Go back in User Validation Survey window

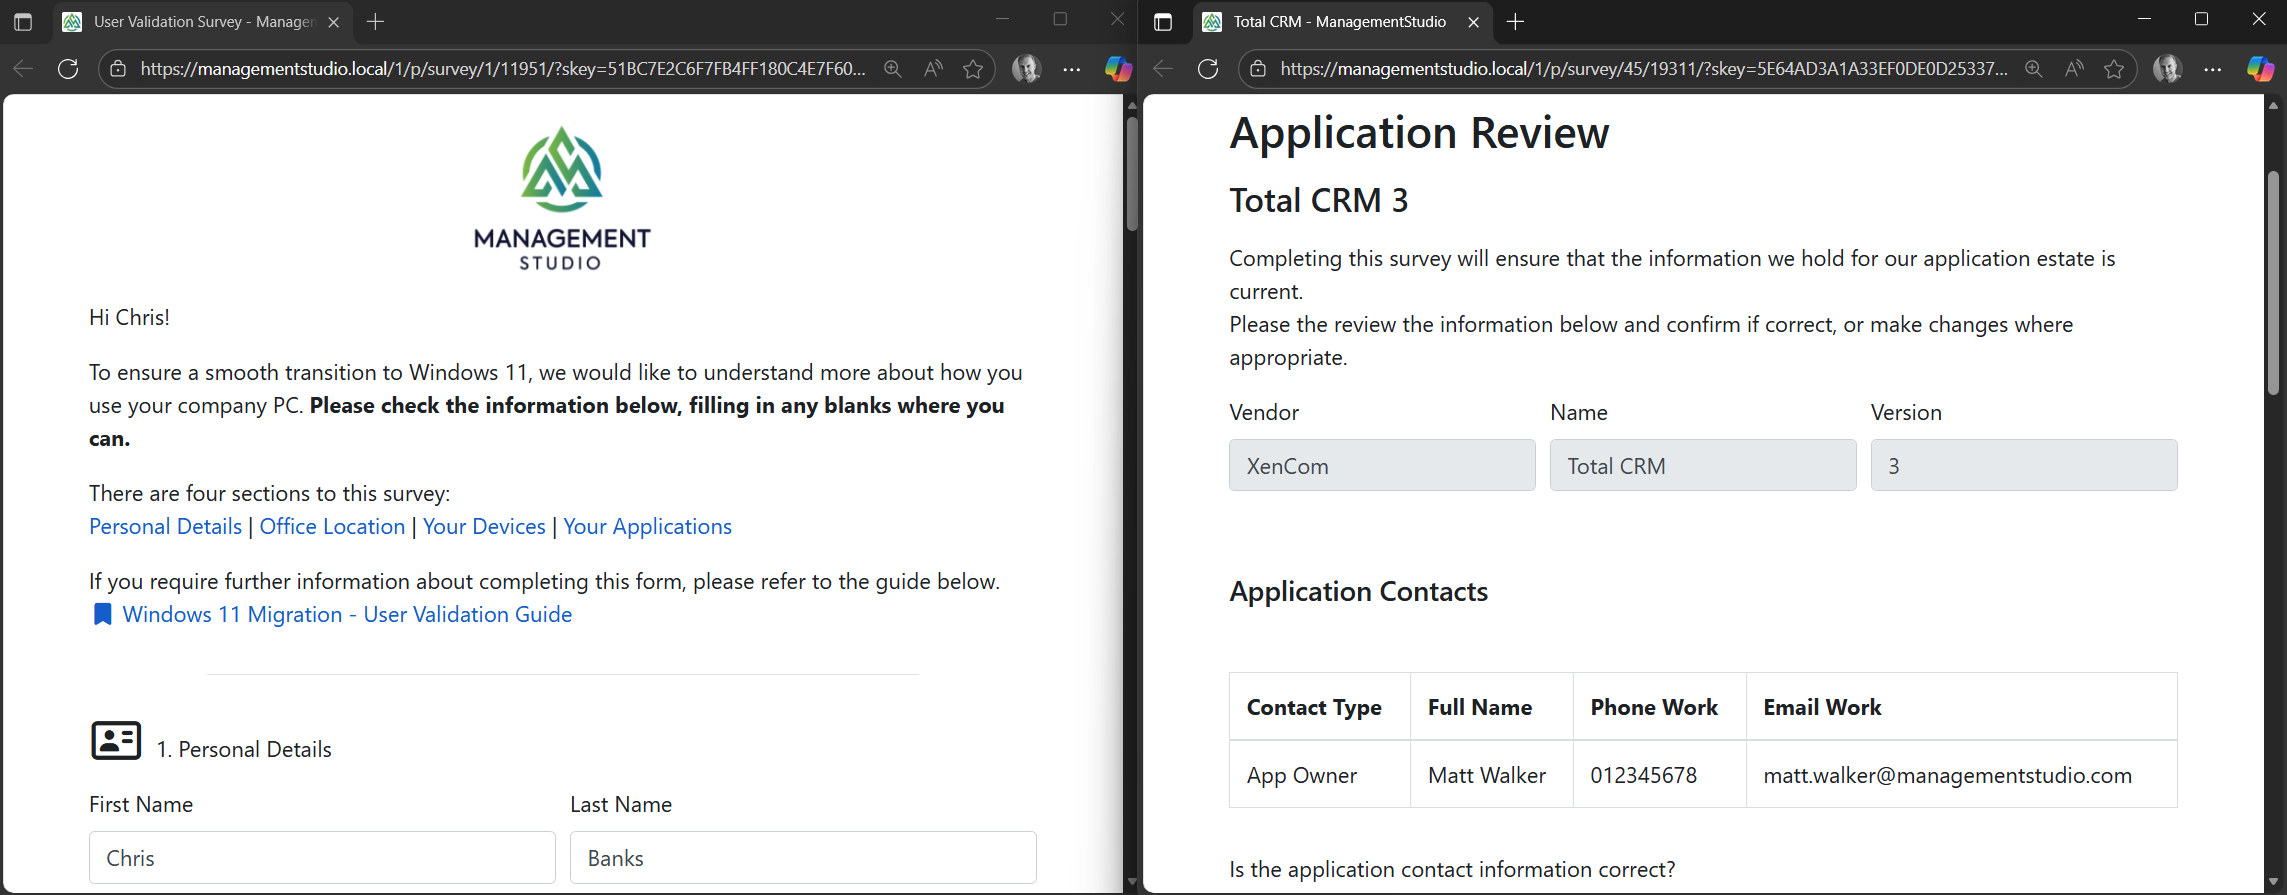23,69
